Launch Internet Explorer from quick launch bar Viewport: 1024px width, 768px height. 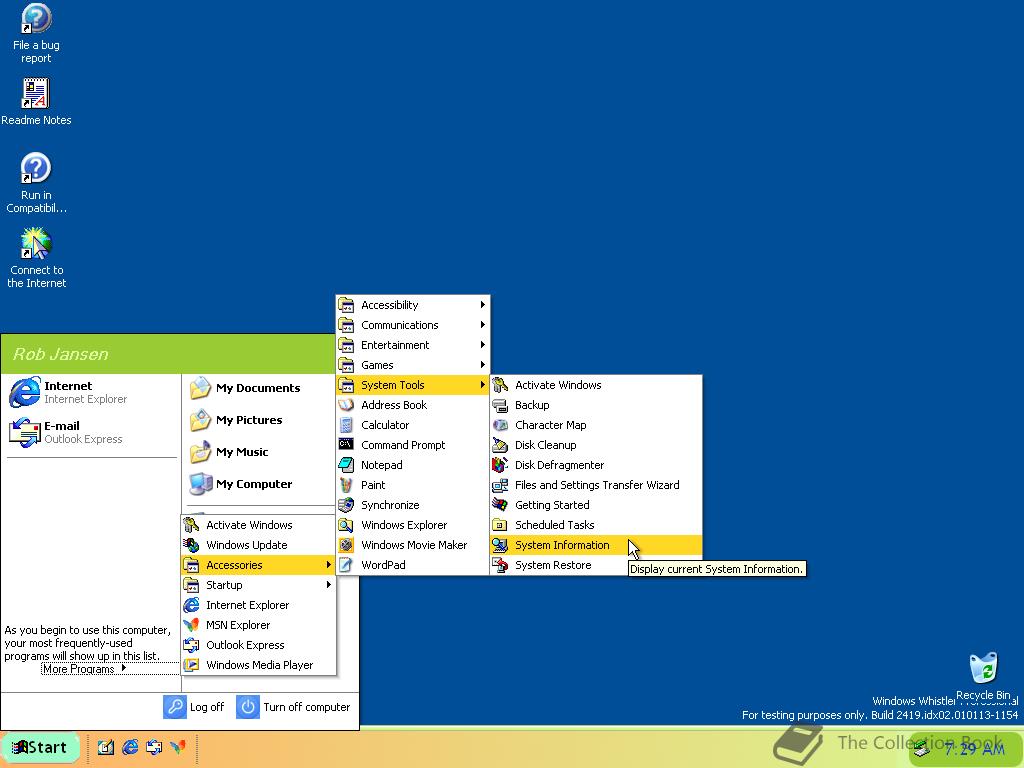click(130, 747)
